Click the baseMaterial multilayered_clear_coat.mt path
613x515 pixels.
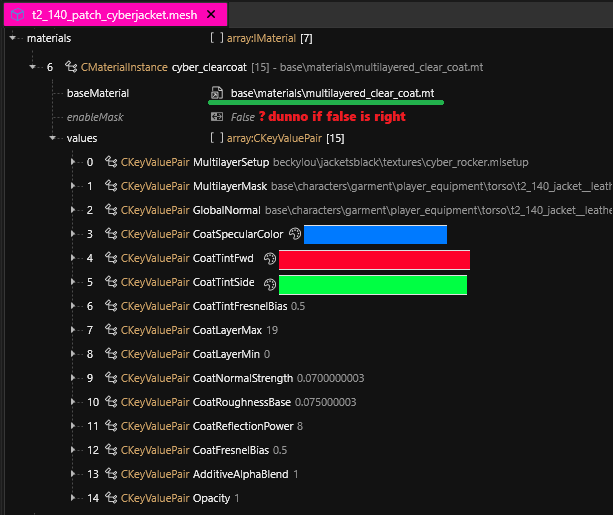[x=331, y=93]
